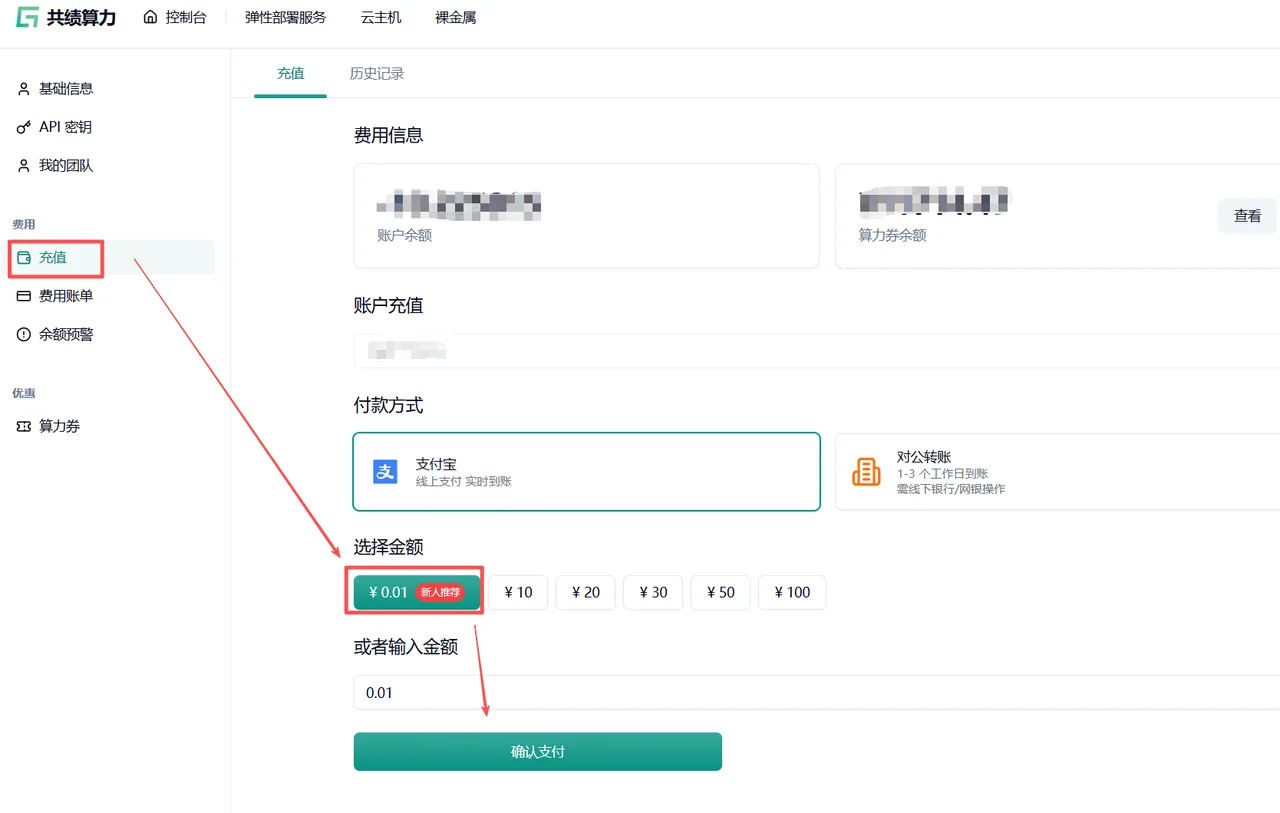Click the 账户充值 heading
Image resolution: width=1280 pixels, height=813 pixels.
pyautogui.click(x=389, y=306)
